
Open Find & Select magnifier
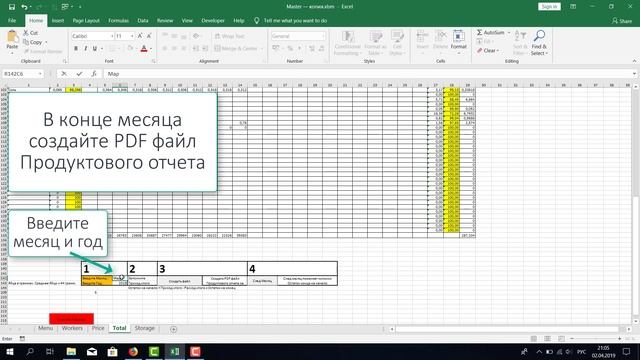539,42
